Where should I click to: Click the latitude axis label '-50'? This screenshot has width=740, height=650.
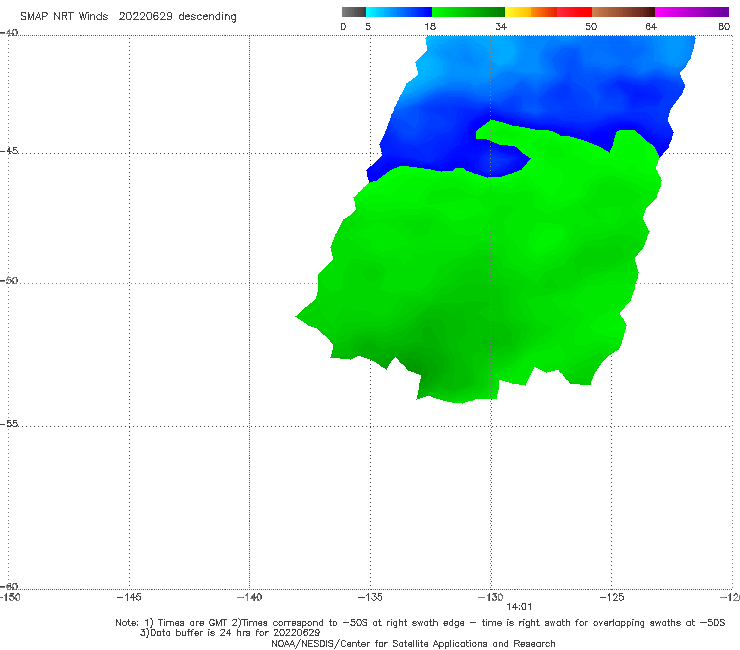pos(9,280)
